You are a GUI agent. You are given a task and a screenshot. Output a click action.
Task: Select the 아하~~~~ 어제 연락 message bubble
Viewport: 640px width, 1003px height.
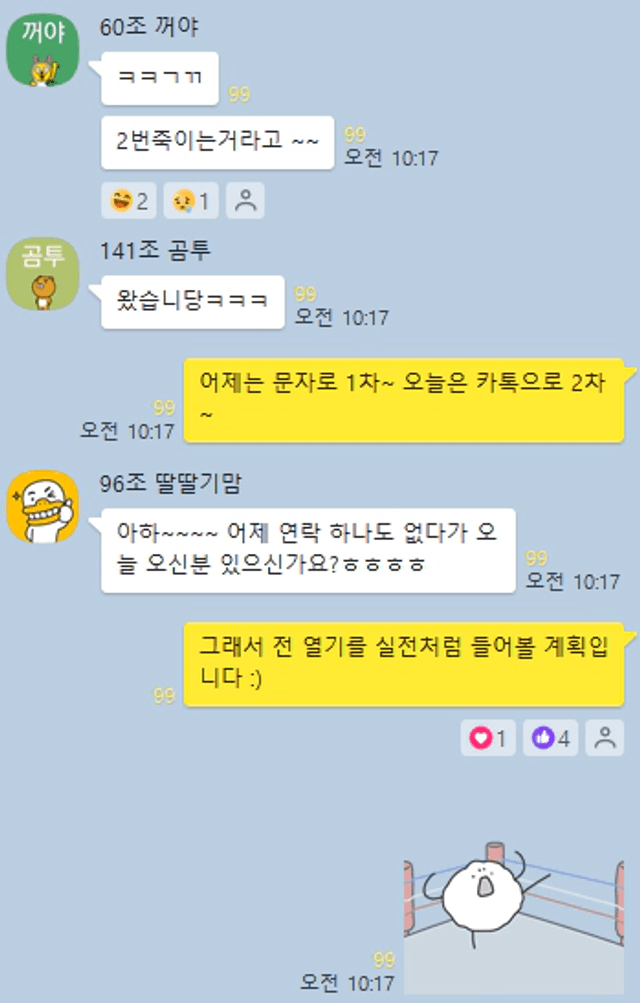click(308, 550)
